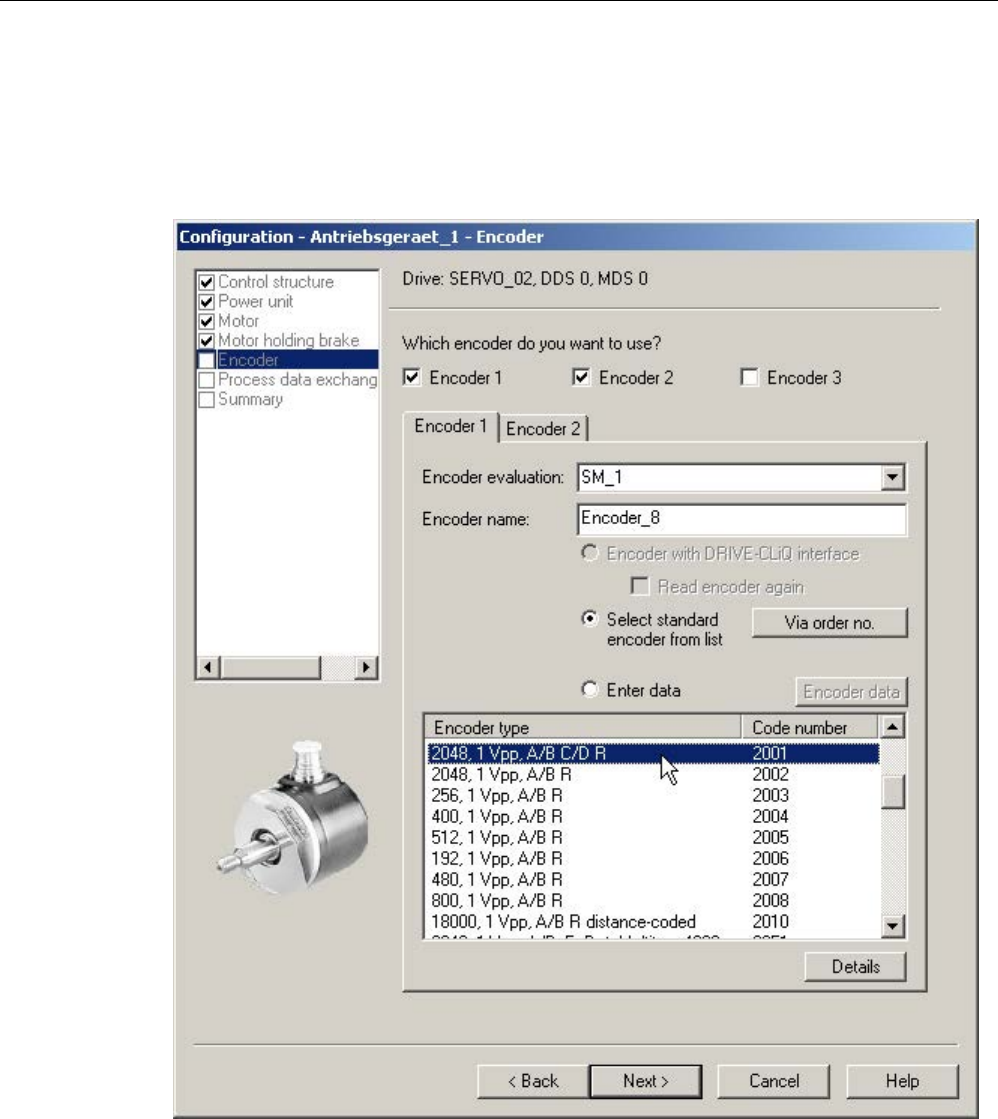Choose the 'Enter data' radio option
Viewport: 998px width, 1119px height.
click(589, 689)
